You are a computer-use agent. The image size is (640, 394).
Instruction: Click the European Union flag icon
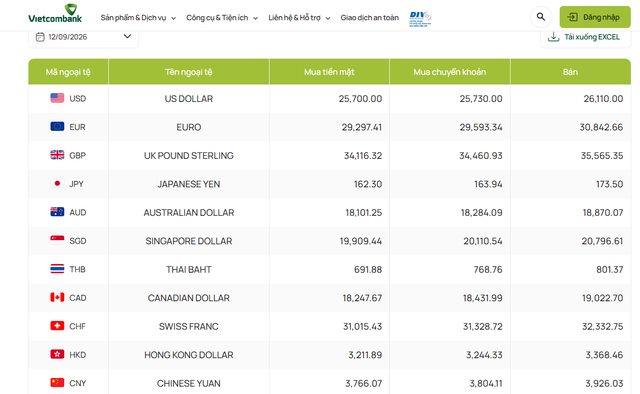[57, 127]
